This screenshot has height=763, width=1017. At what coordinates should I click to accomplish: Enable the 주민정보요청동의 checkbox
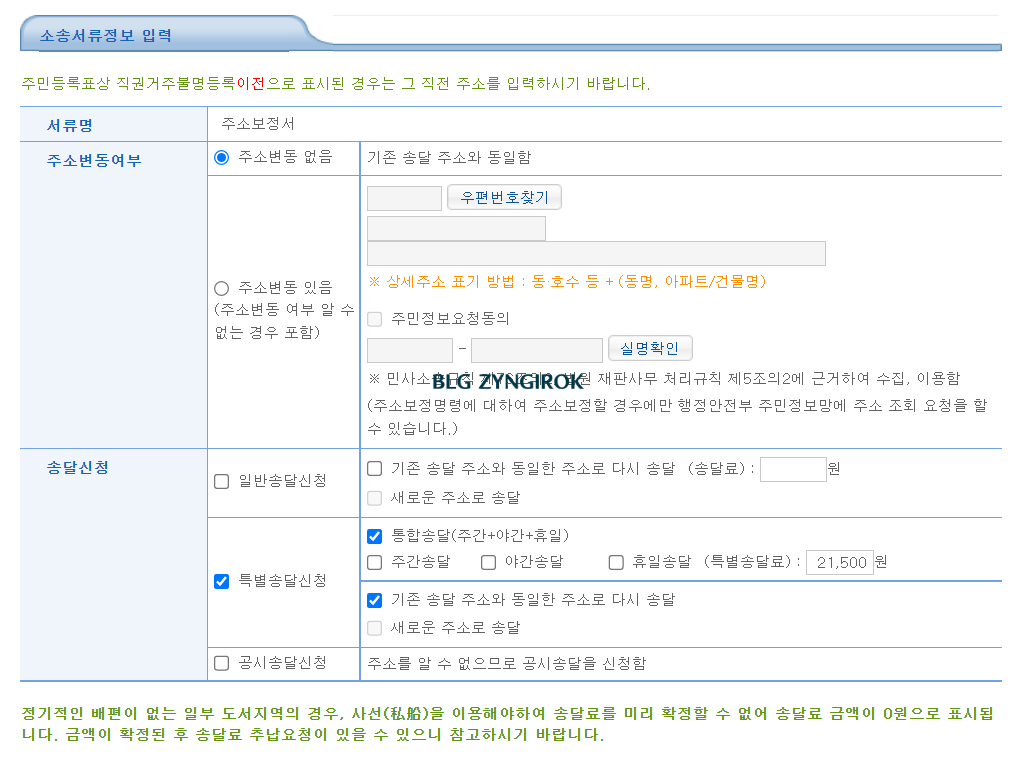pos(378,318)
